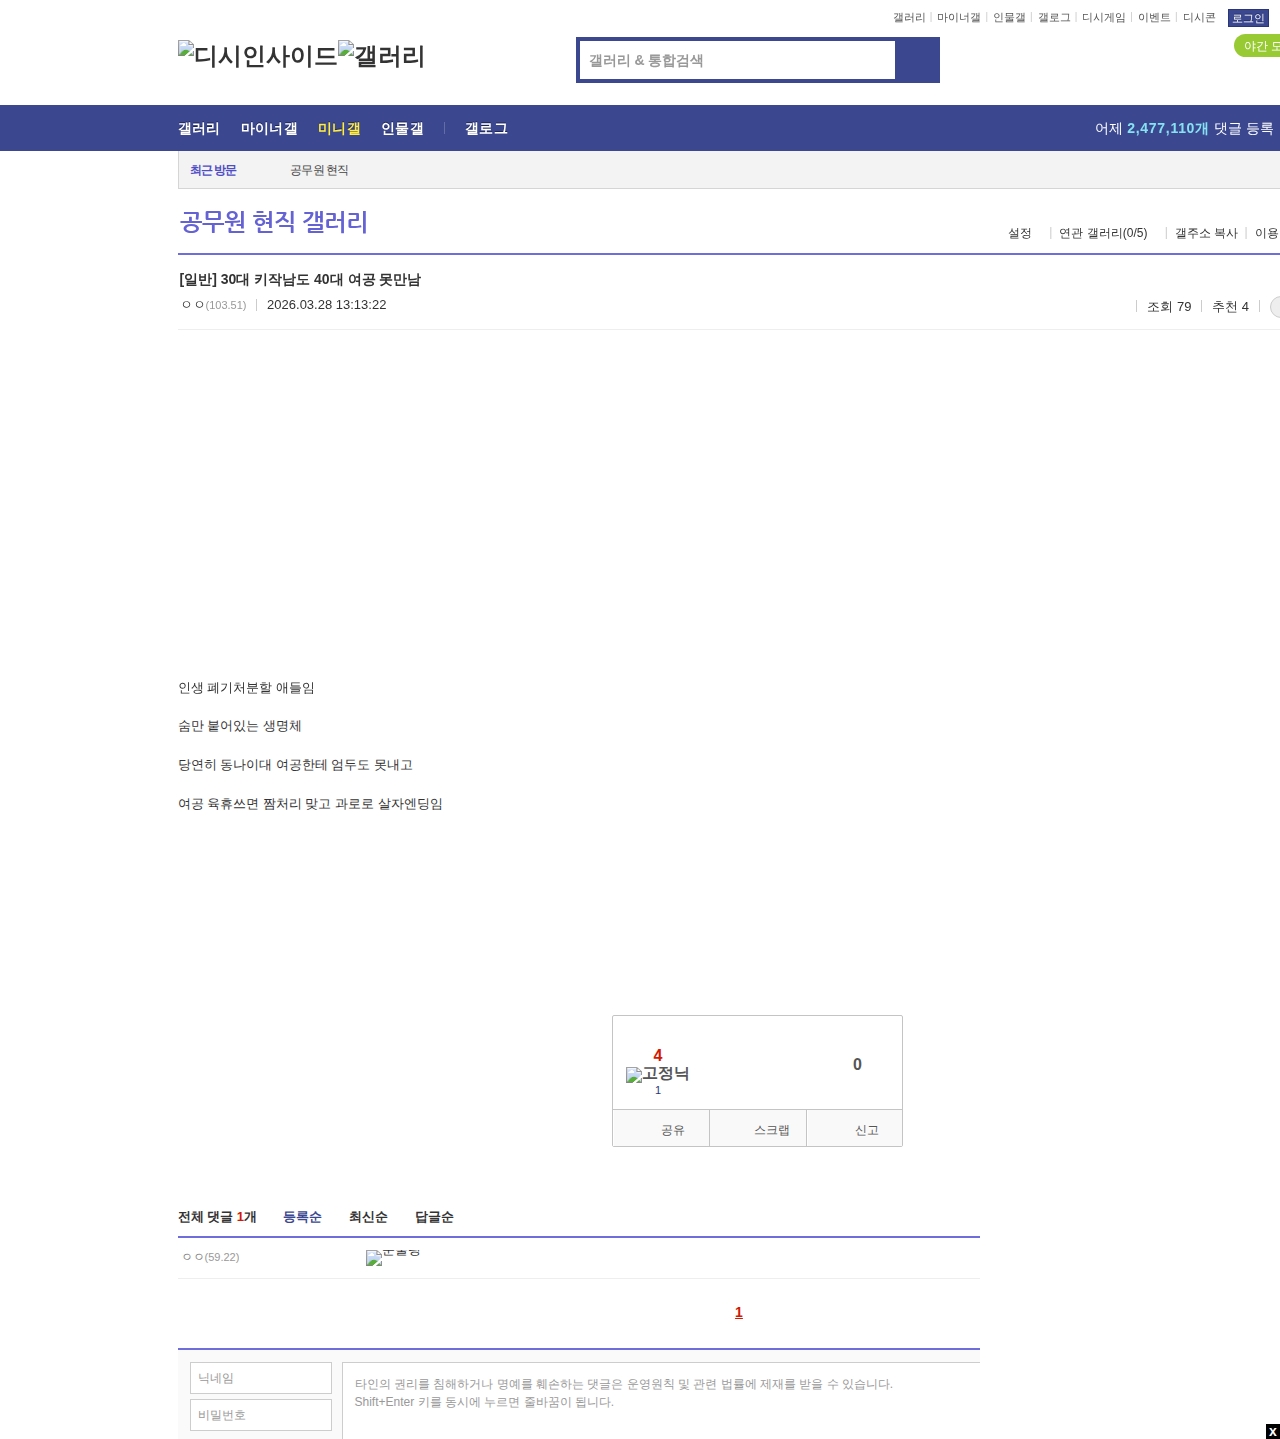
Task: Click 어제 2,477,110개 댓글 등록 text
Action: (1184, 128)
